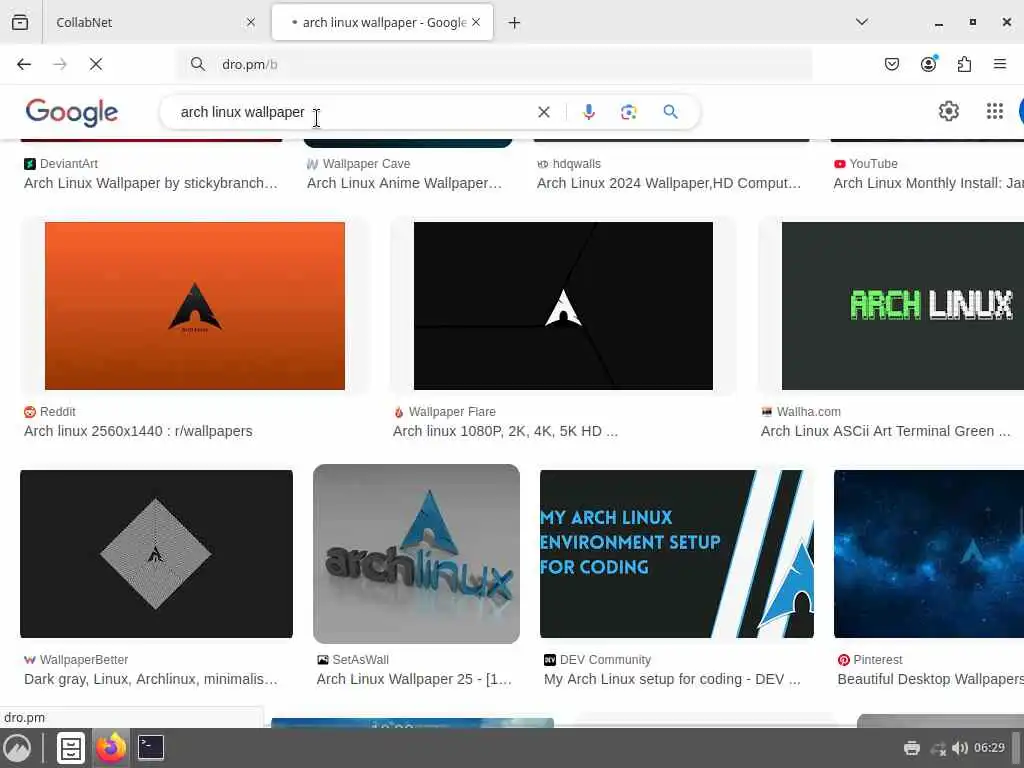Open Dark gray, Linux, Archlinux, minimalis link

pyautogui.click(x=151, y=679)
